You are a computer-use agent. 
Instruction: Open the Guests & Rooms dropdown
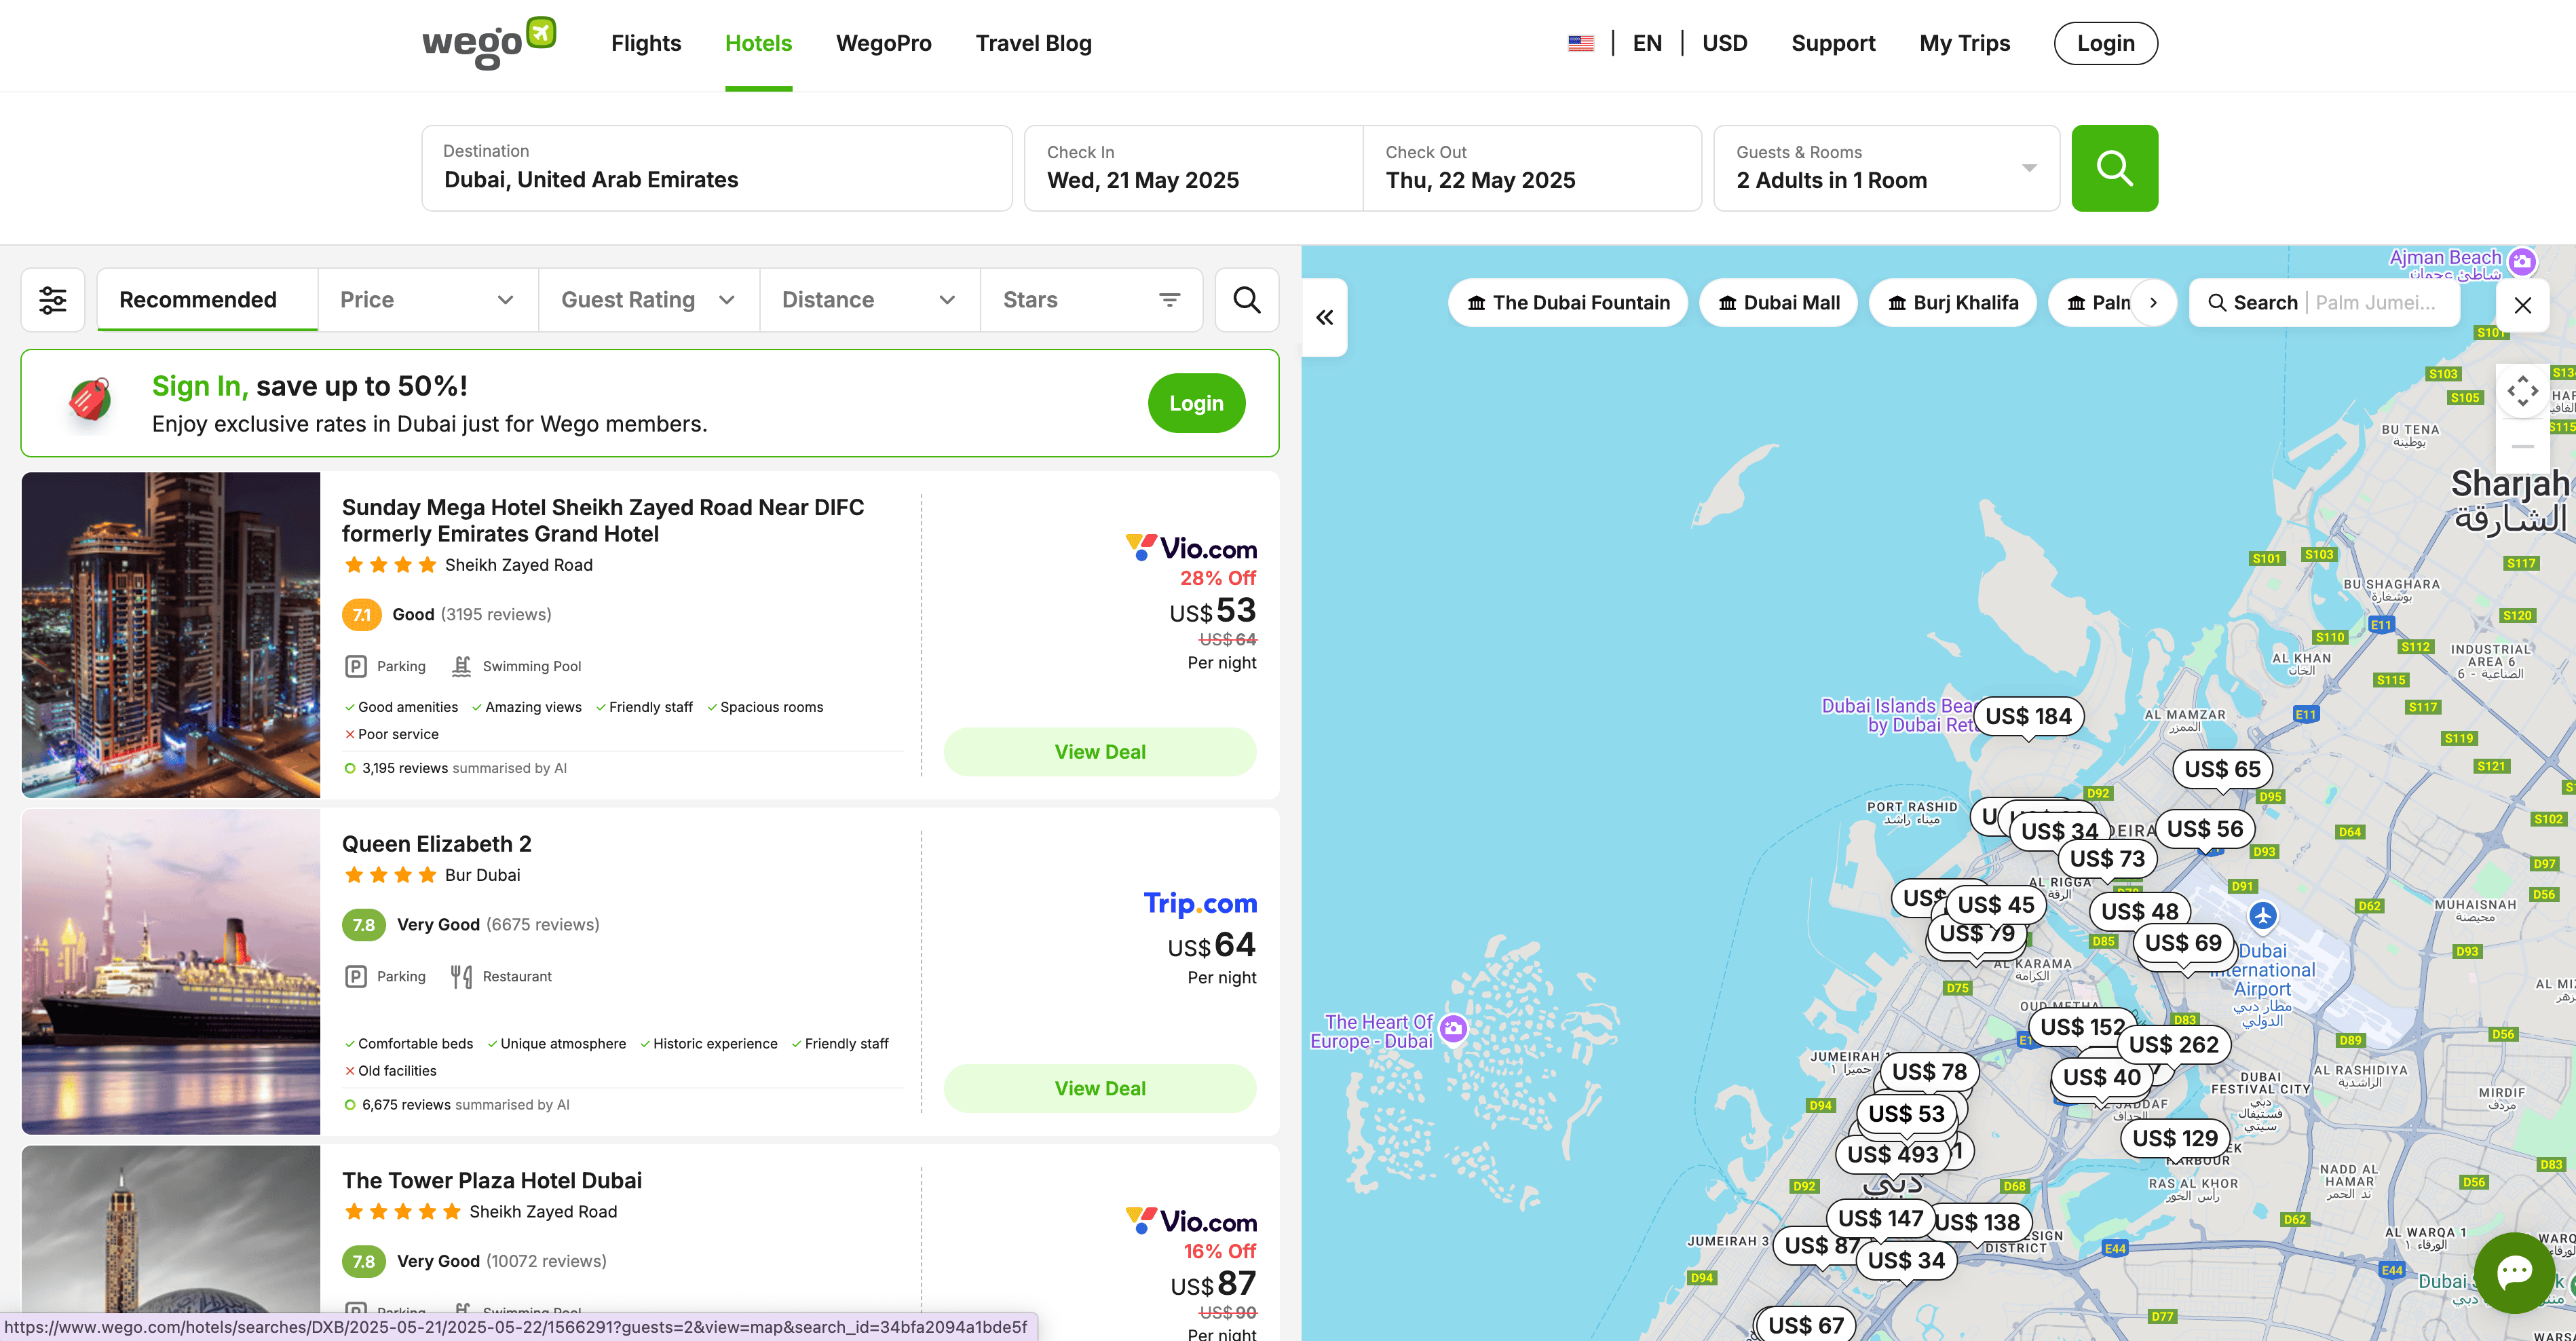tap(1886, 168)
